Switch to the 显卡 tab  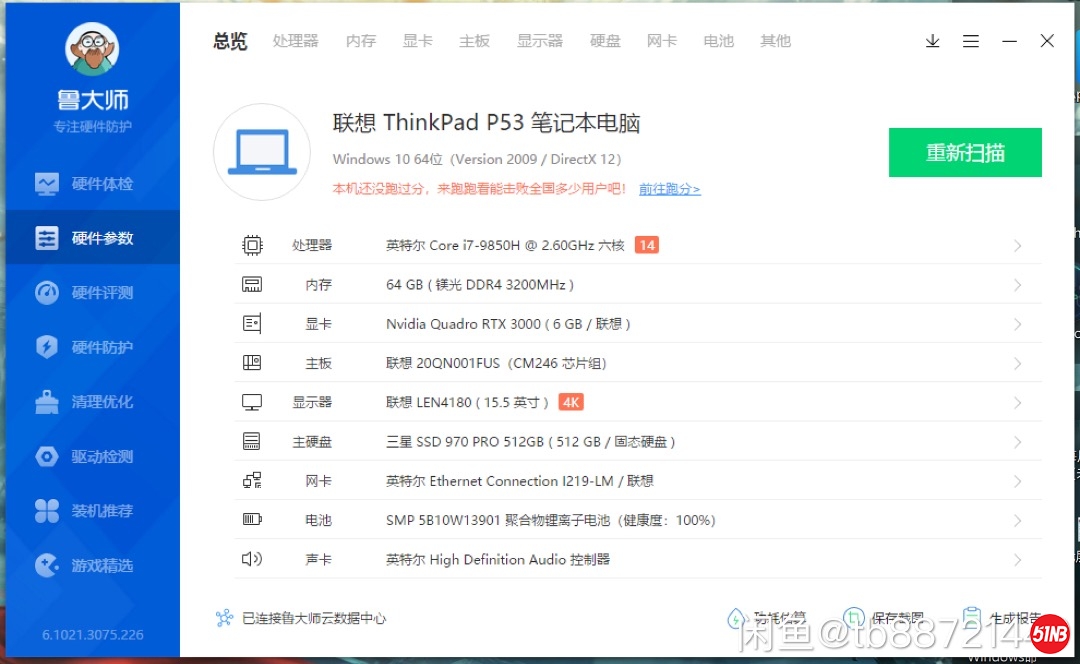(417, 41)
